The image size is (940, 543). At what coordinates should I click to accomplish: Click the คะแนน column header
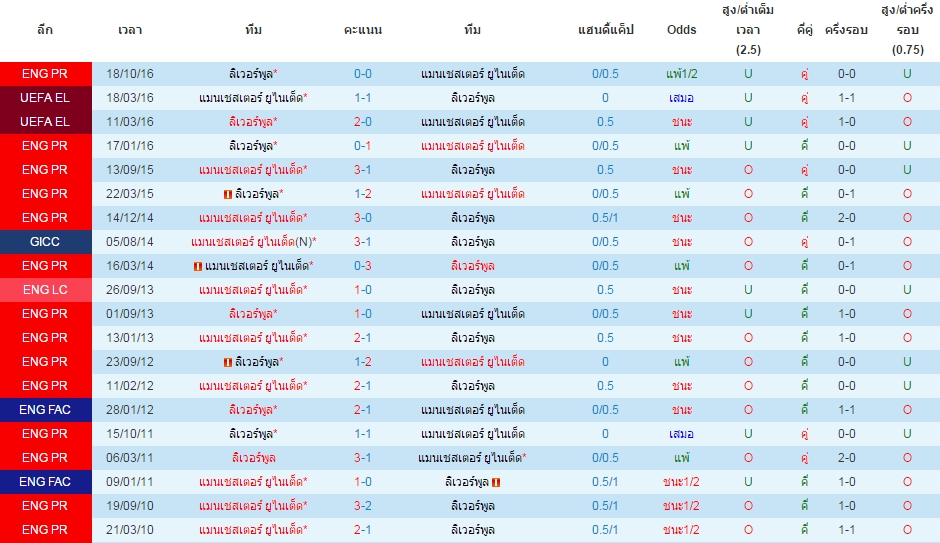point(363,29)
